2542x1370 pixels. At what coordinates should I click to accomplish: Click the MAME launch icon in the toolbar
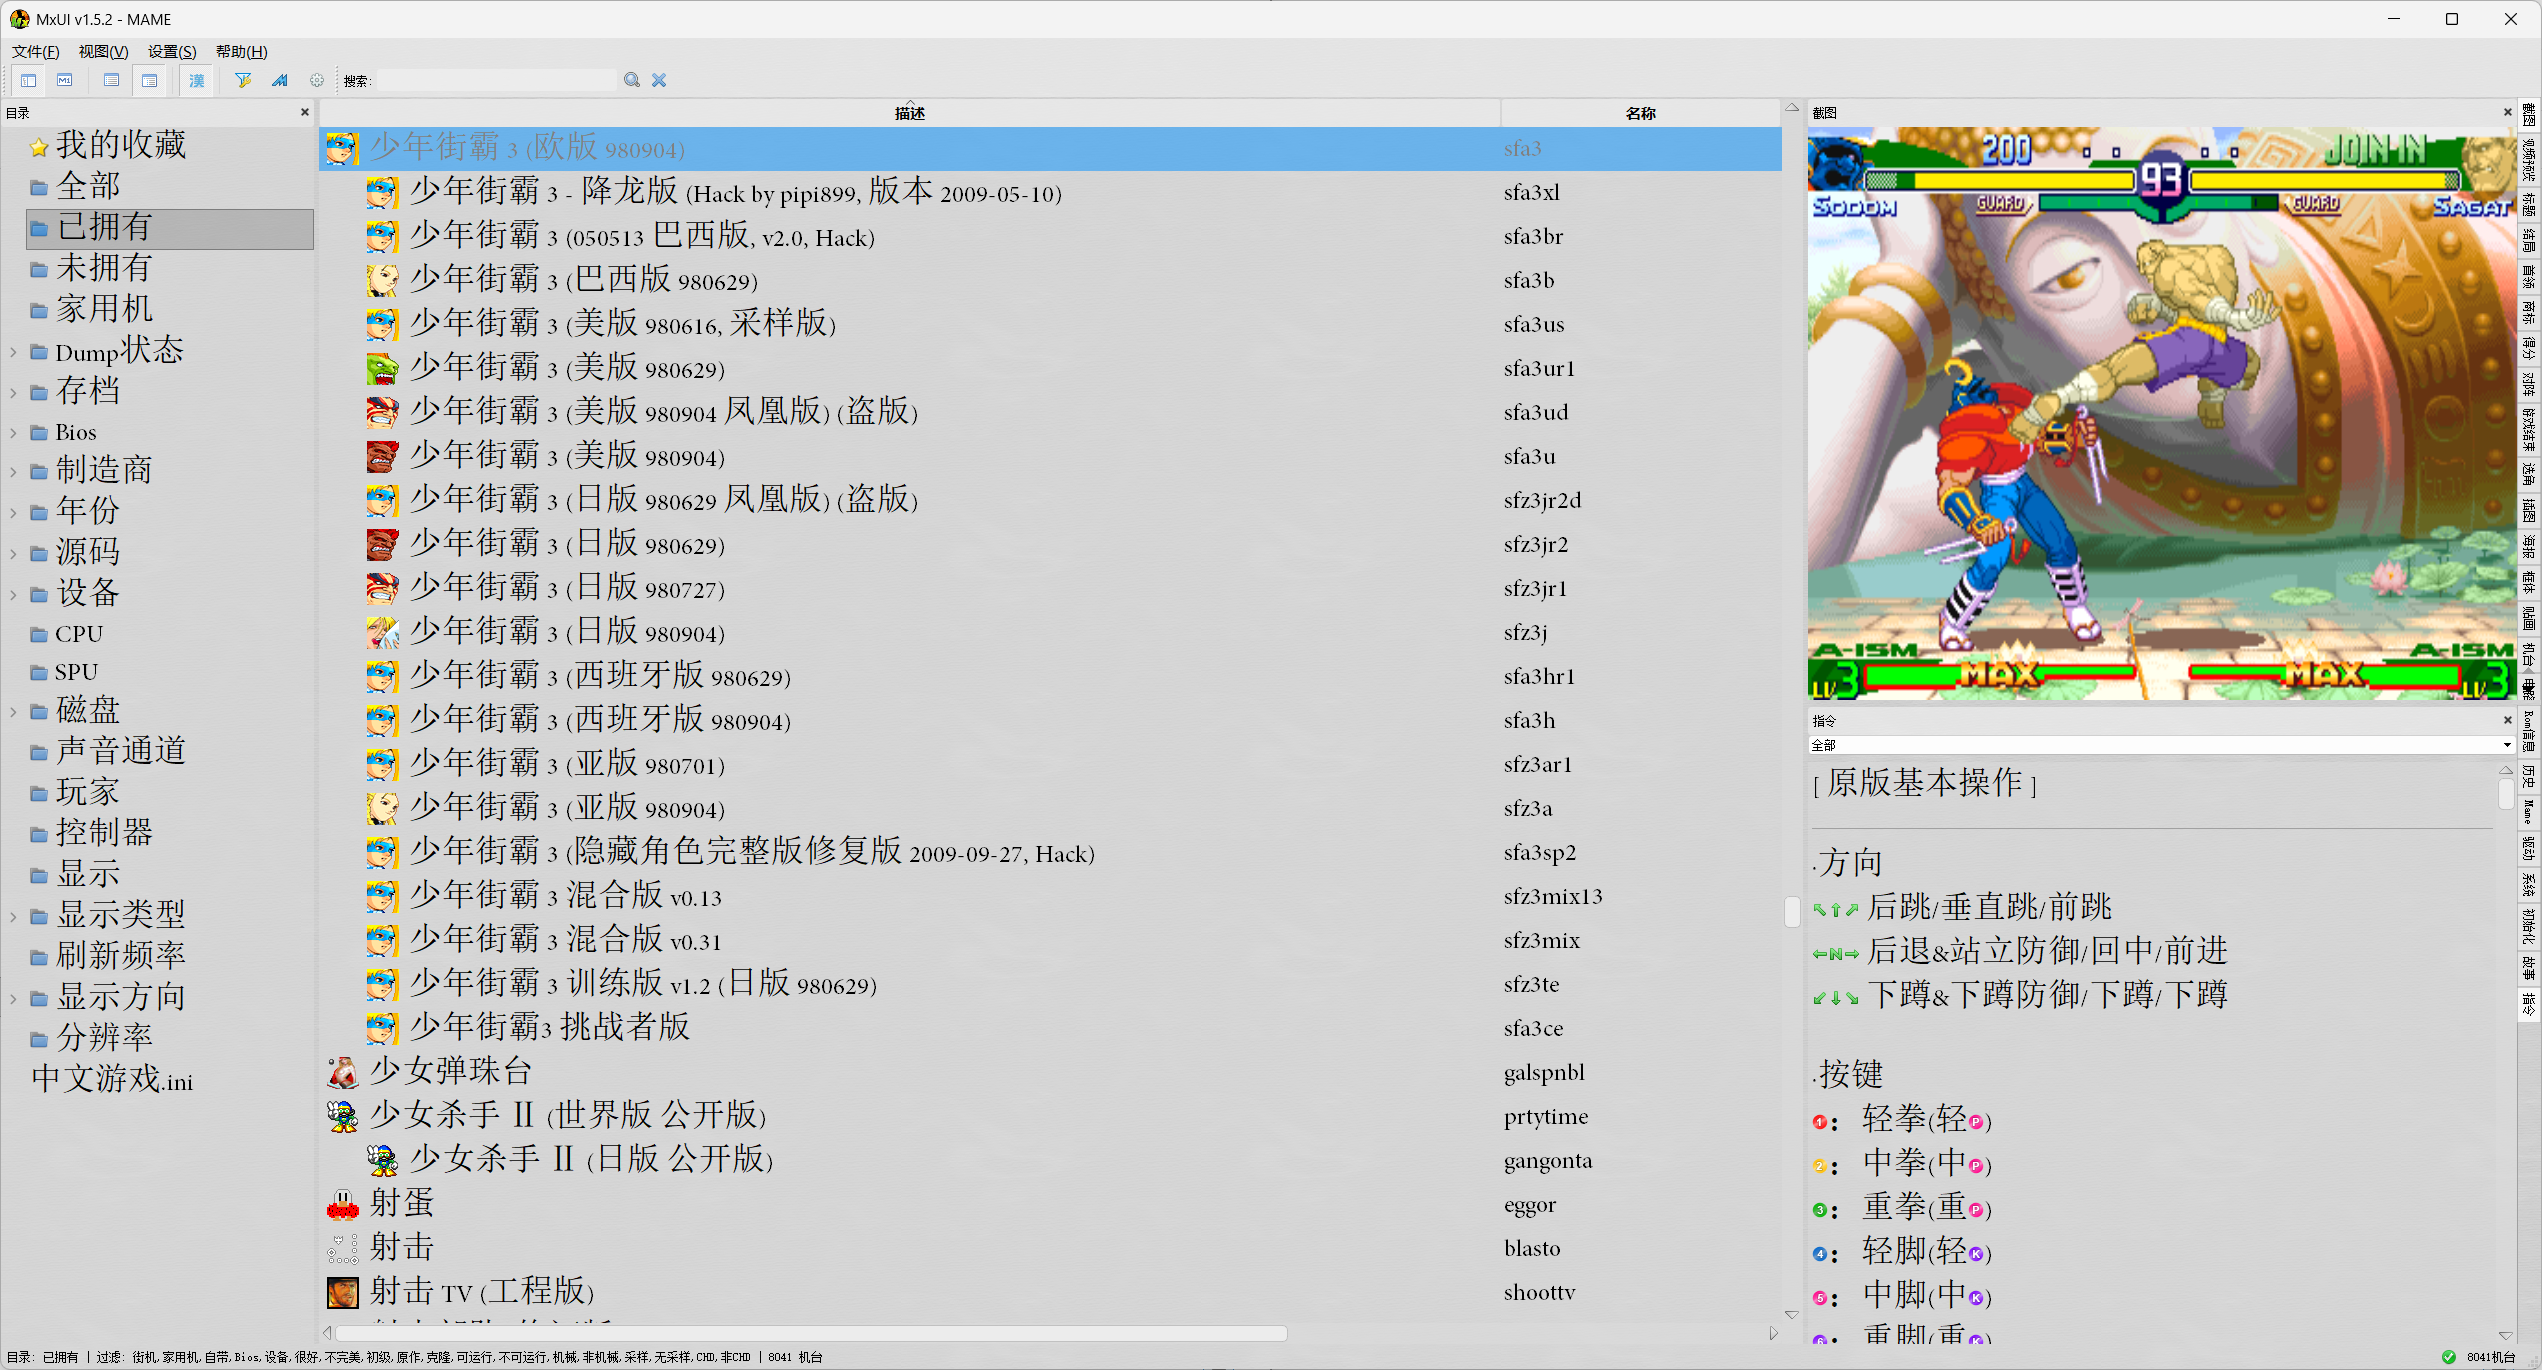coord(280,81)
